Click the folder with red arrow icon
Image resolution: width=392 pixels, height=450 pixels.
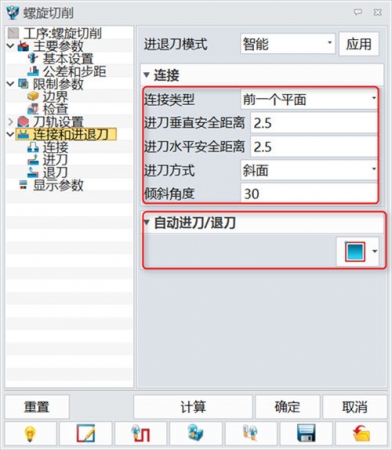[361, 433]
